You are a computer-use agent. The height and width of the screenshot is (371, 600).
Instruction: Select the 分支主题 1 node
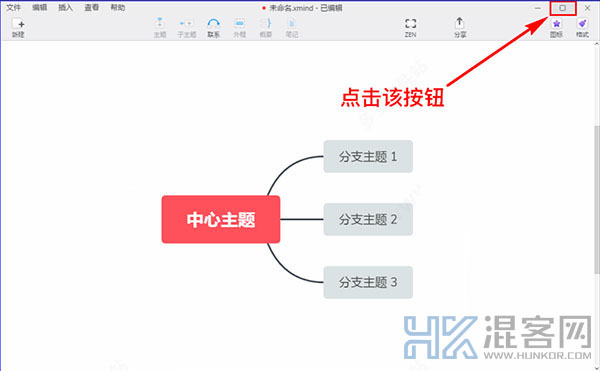pos(368,156)
